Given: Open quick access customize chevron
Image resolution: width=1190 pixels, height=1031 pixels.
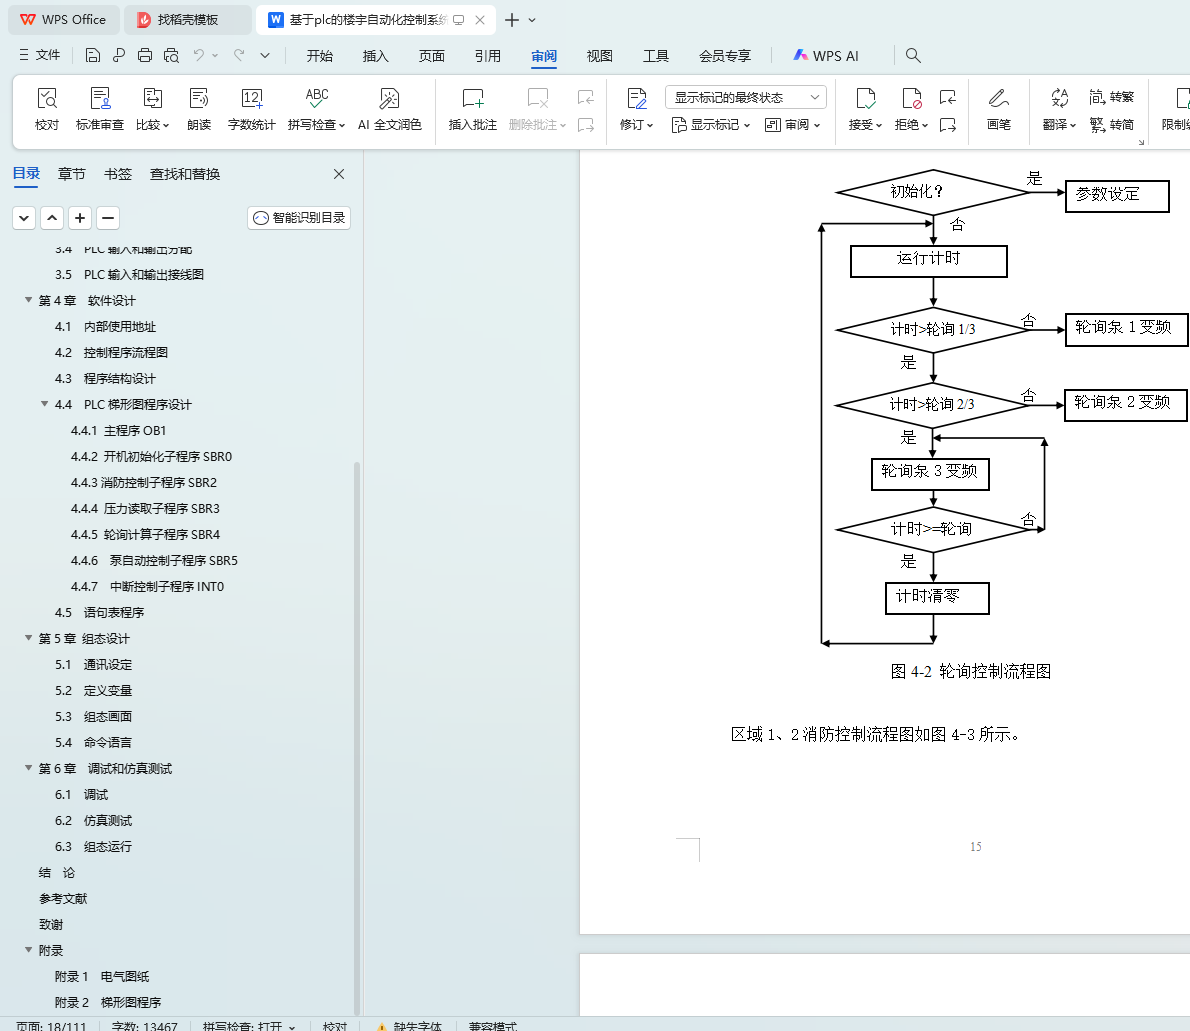Looking at the screenshot, I should click(265, 55).
